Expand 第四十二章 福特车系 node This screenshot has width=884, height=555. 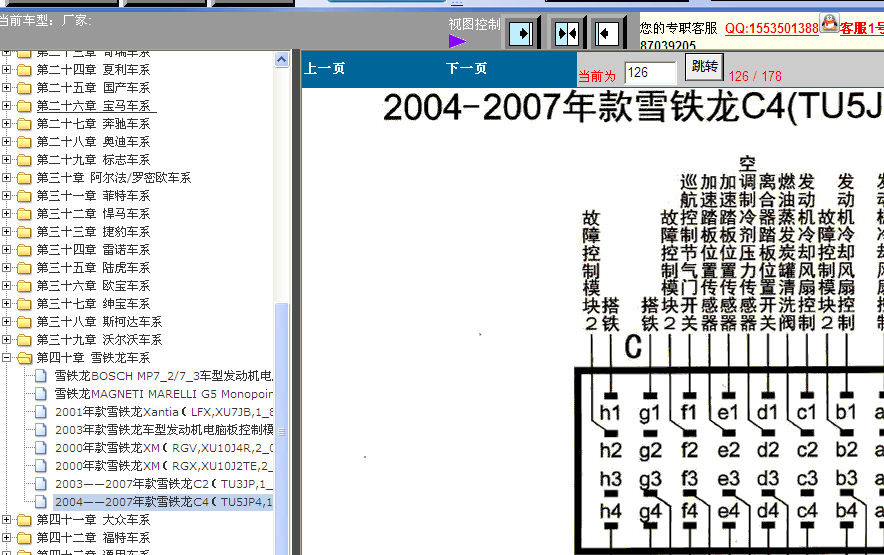tap(6, 538)
